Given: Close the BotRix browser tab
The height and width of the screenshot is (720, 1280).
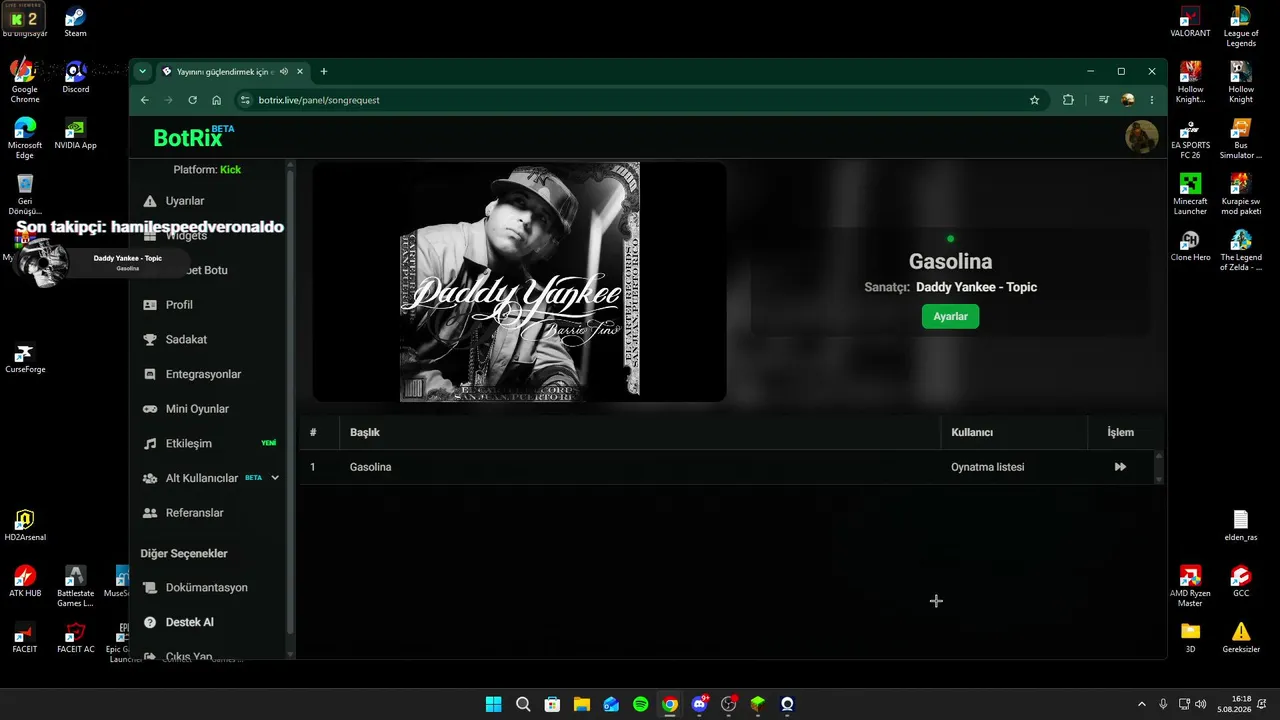Looking at the screenshot, I should pyautogui.click(x=300, y=71).
